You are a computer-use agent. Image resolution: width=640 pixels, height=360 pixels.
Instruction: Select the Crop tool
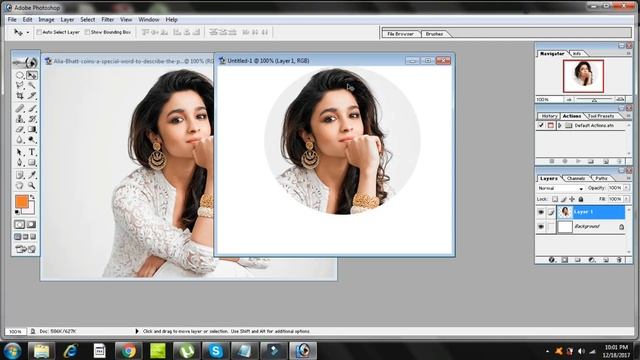tap(20, 96)
